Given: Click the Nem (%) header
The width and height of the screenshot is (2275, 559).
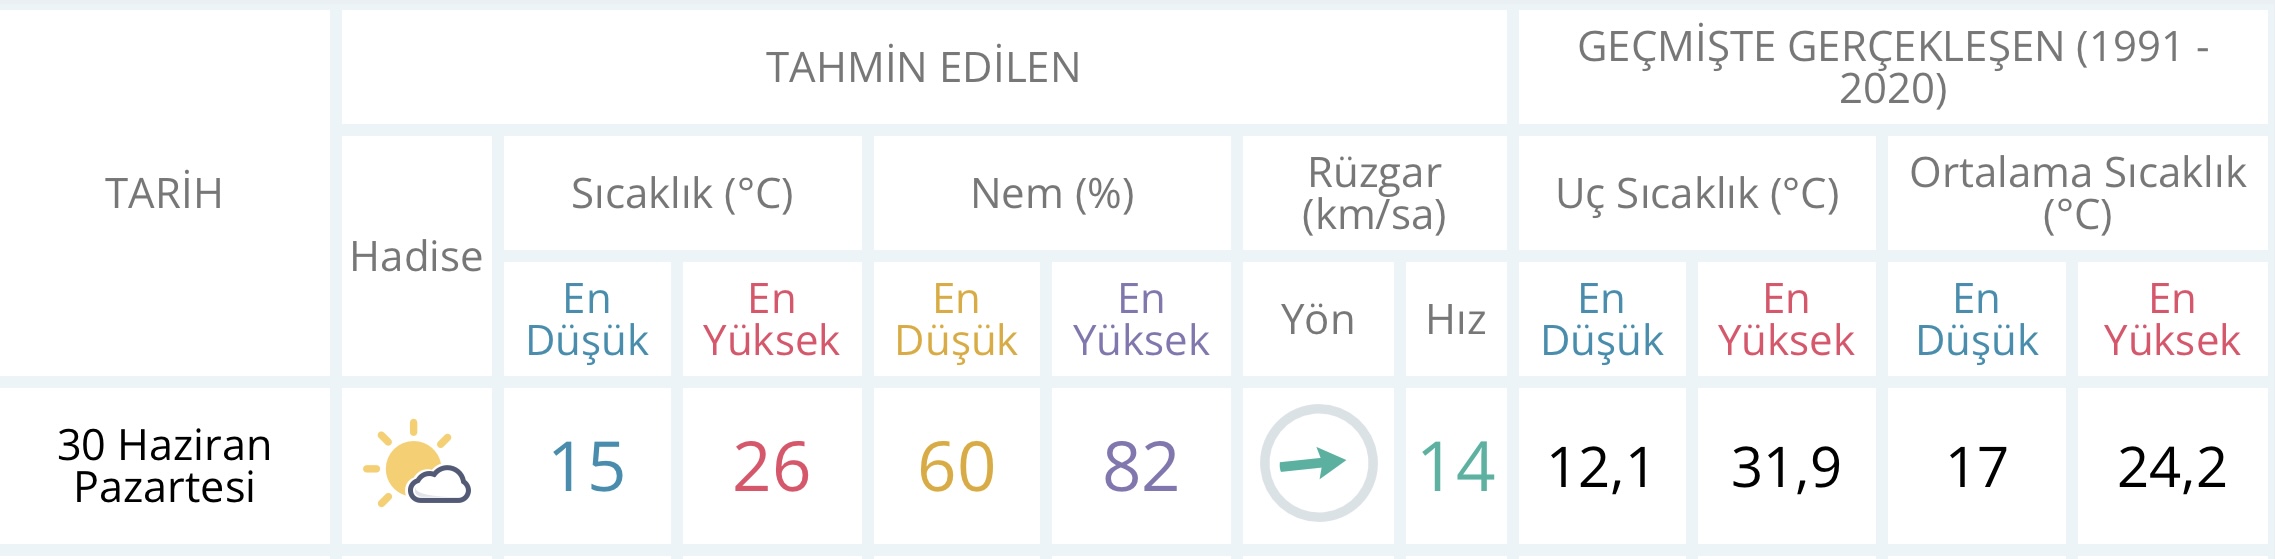Looking at the screenshot, I should tap(1052, 193).
